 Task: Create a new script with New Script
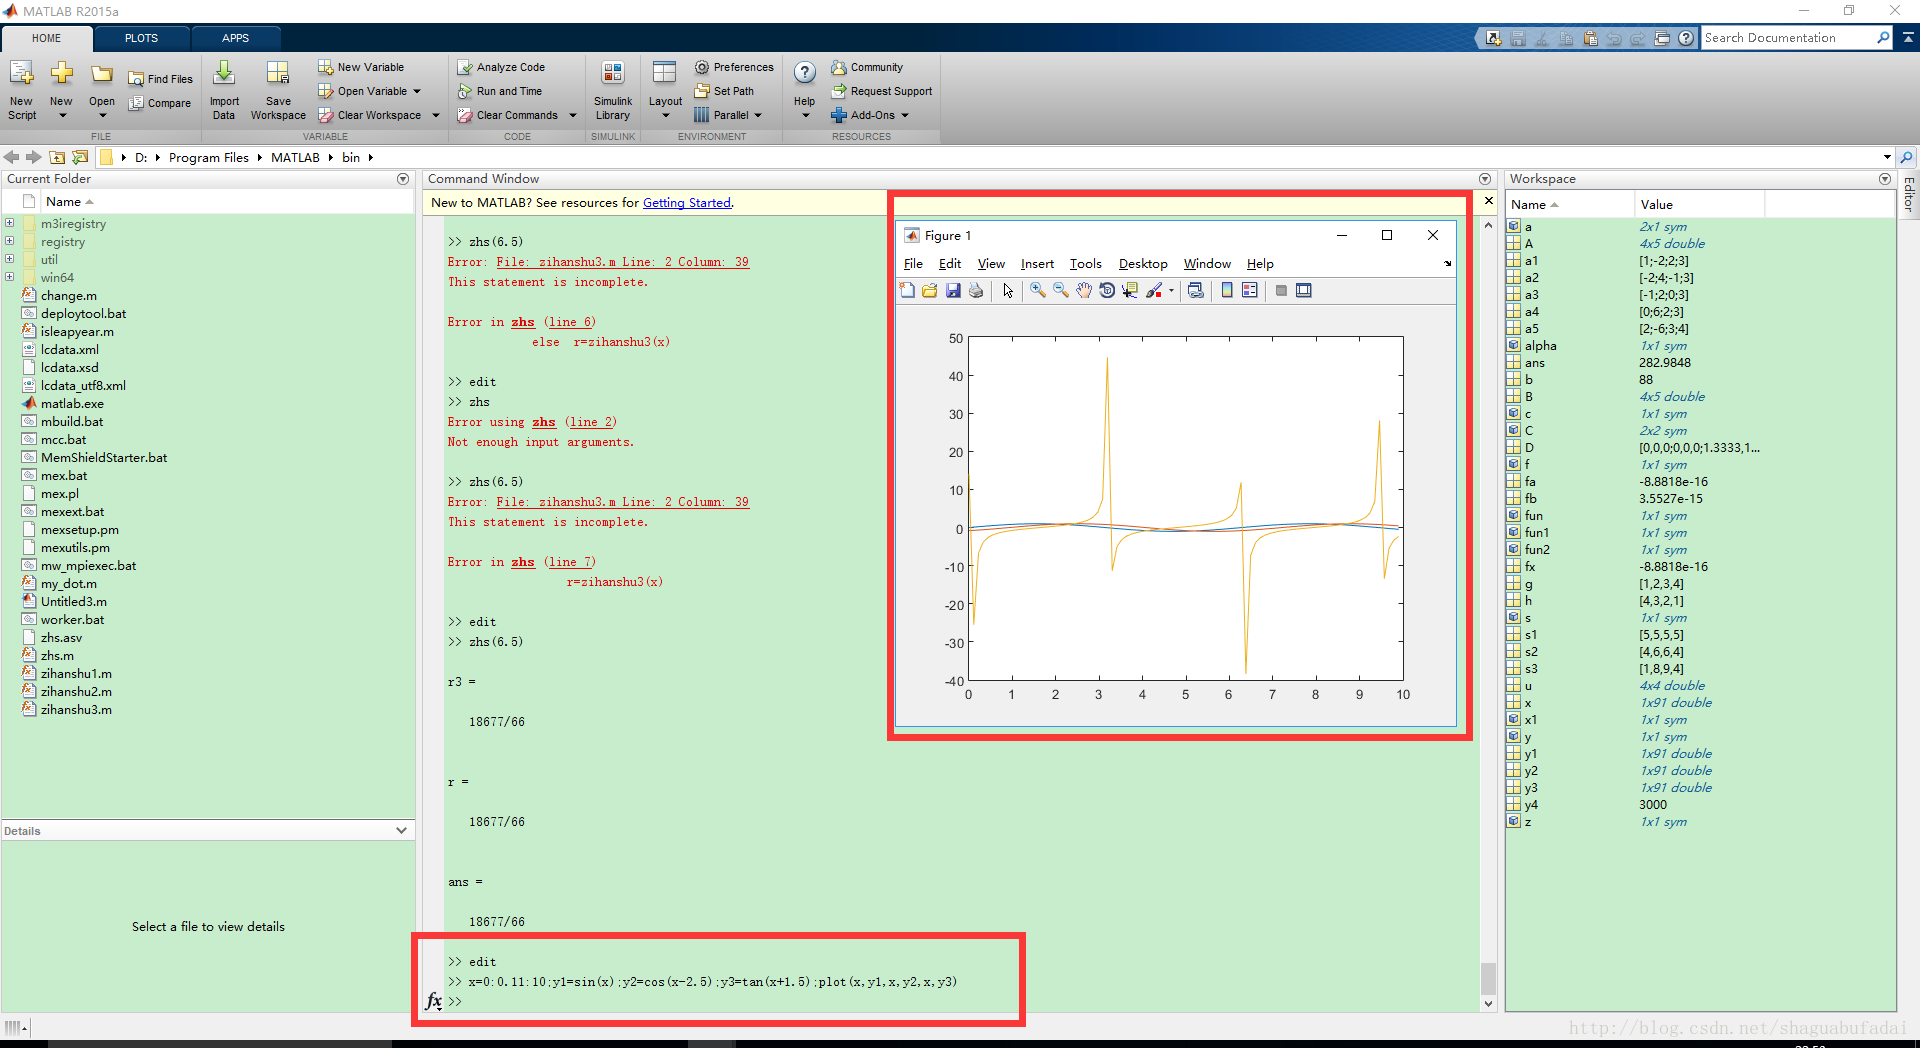click(22, 90)
